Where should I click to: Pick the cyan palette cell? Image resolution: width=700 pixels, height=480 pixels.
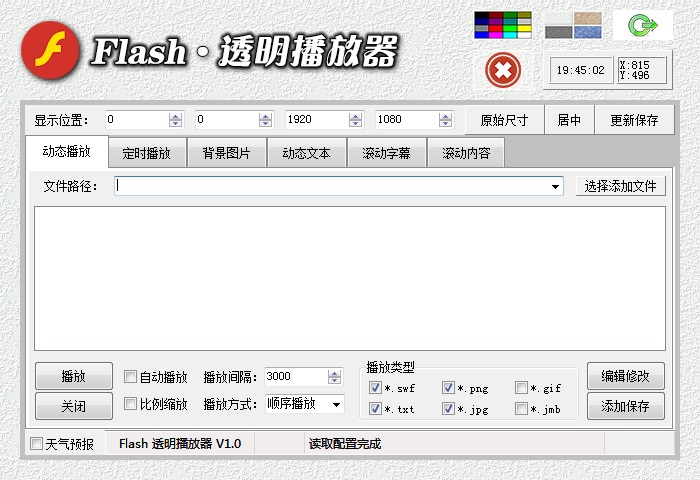pyautogui.click(x=510, y=35)
